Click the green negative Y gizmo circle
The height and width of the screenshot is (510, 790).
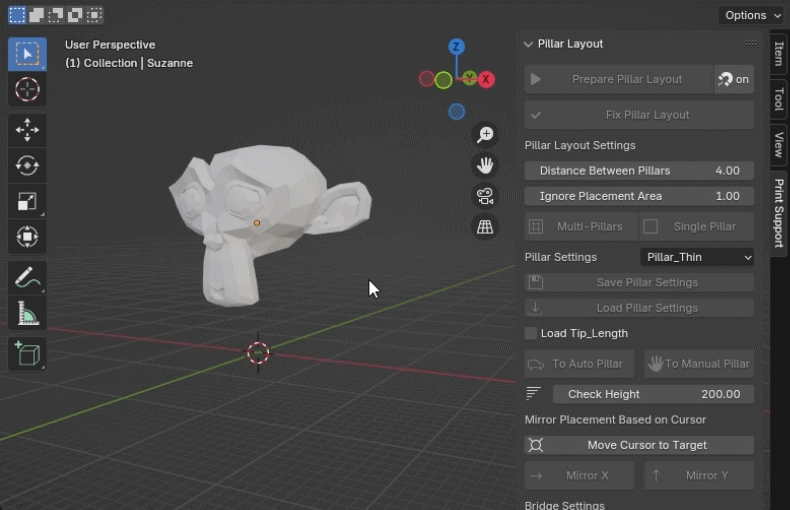click(443, 80)
